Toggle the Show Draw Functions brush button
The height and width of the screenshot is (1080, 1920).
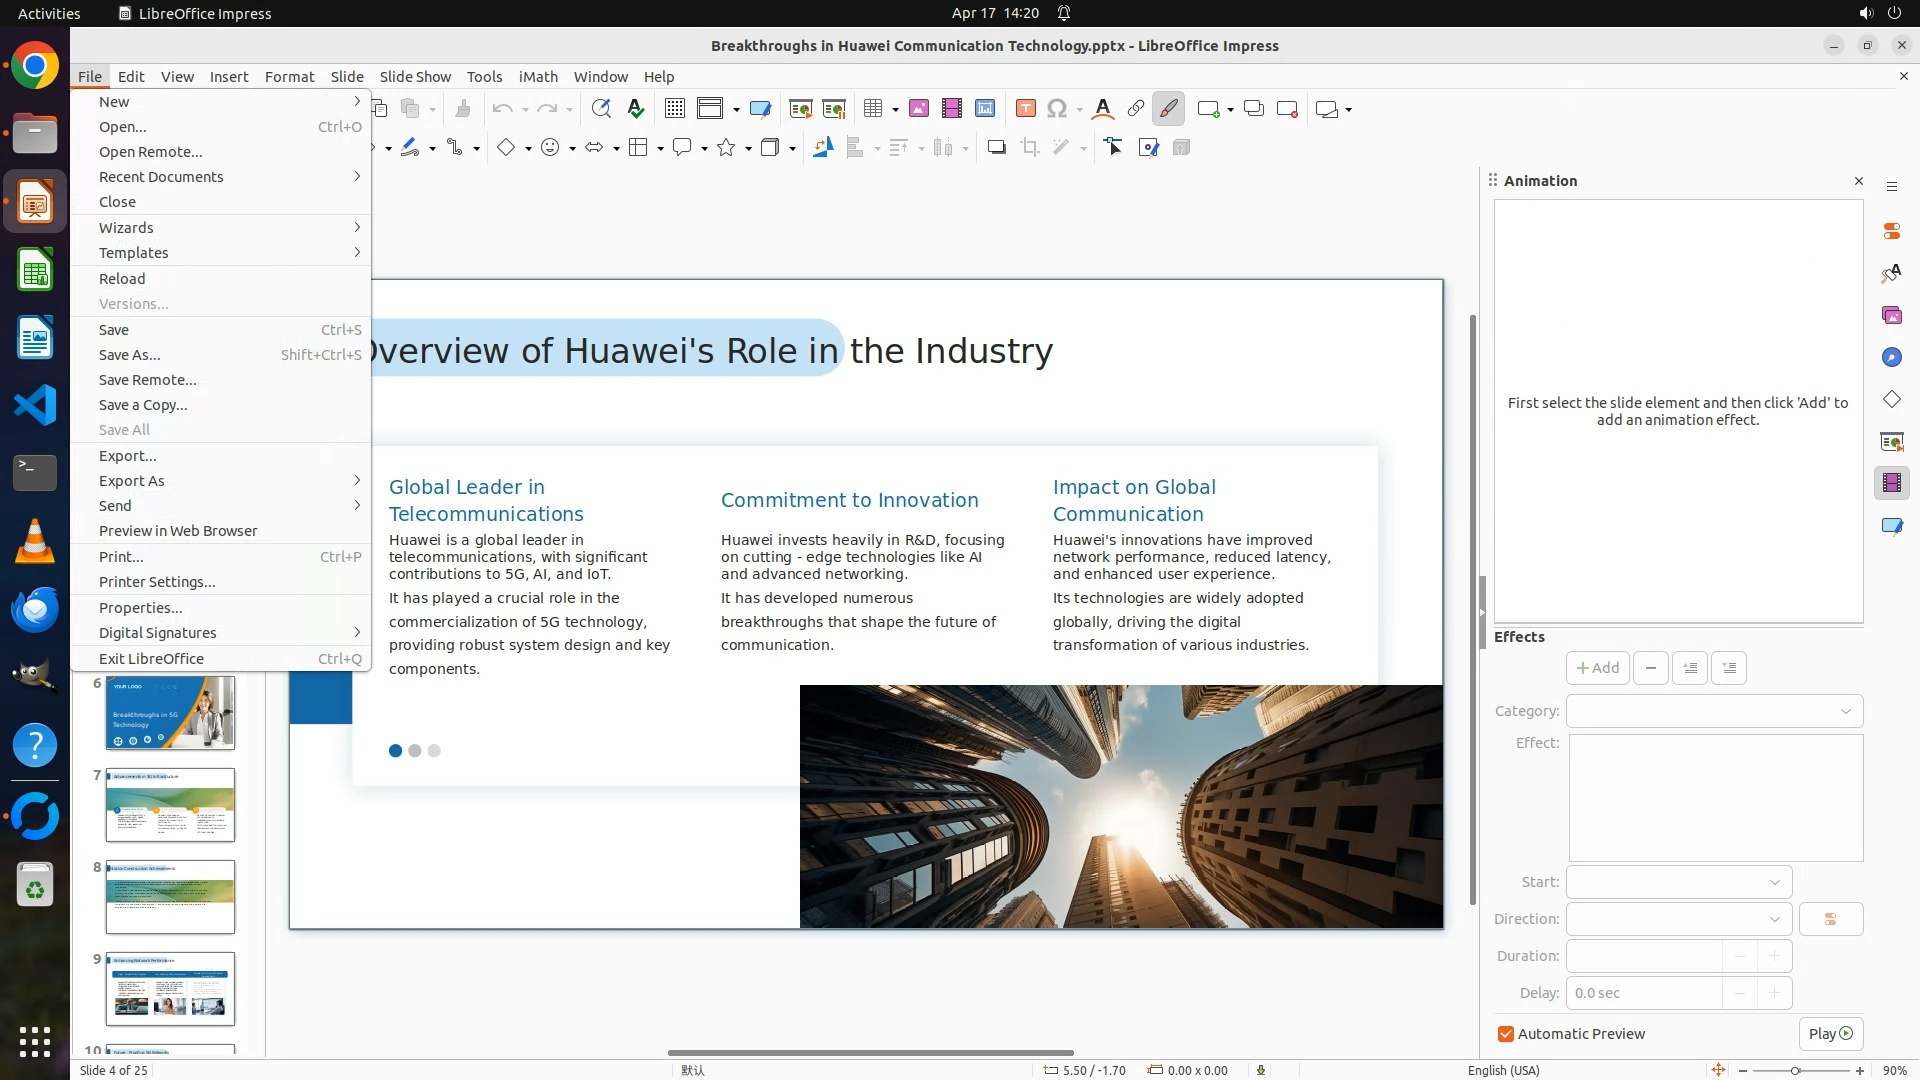tap(1168, 109)
